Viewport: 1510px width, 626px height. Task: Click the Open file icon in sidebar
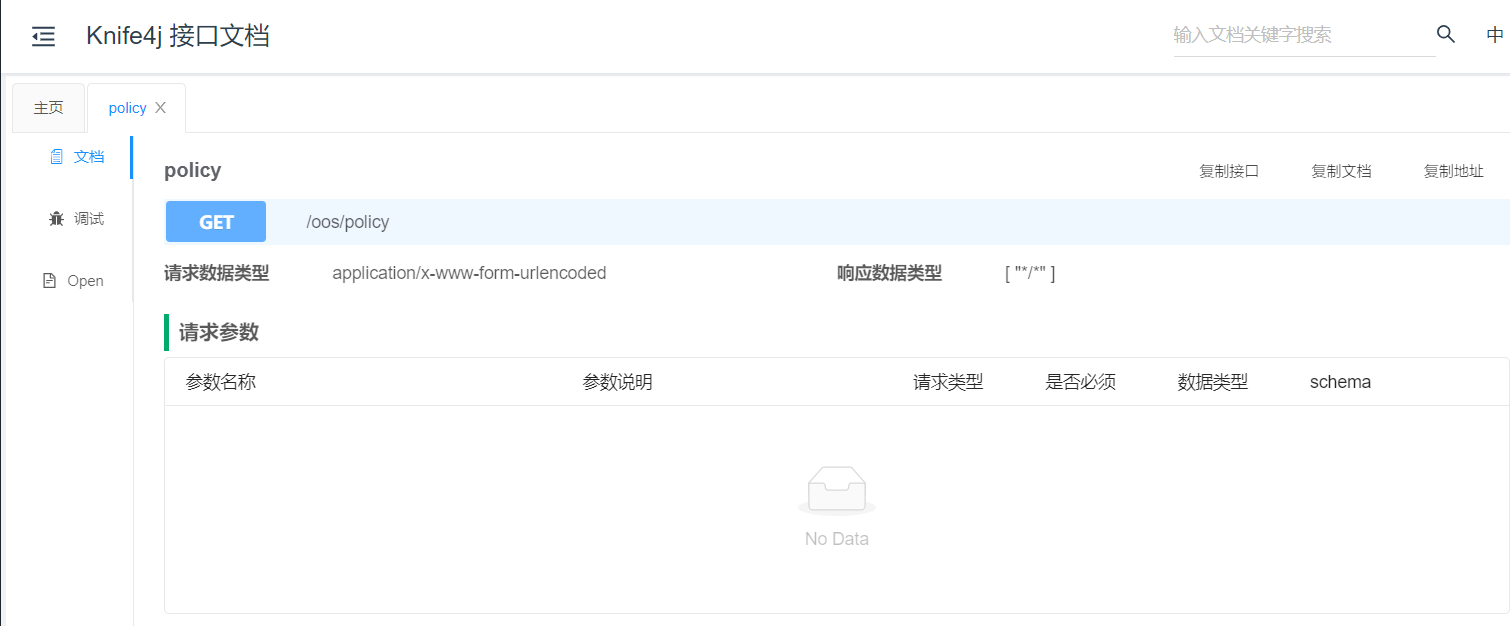click(x=49, y=280)
